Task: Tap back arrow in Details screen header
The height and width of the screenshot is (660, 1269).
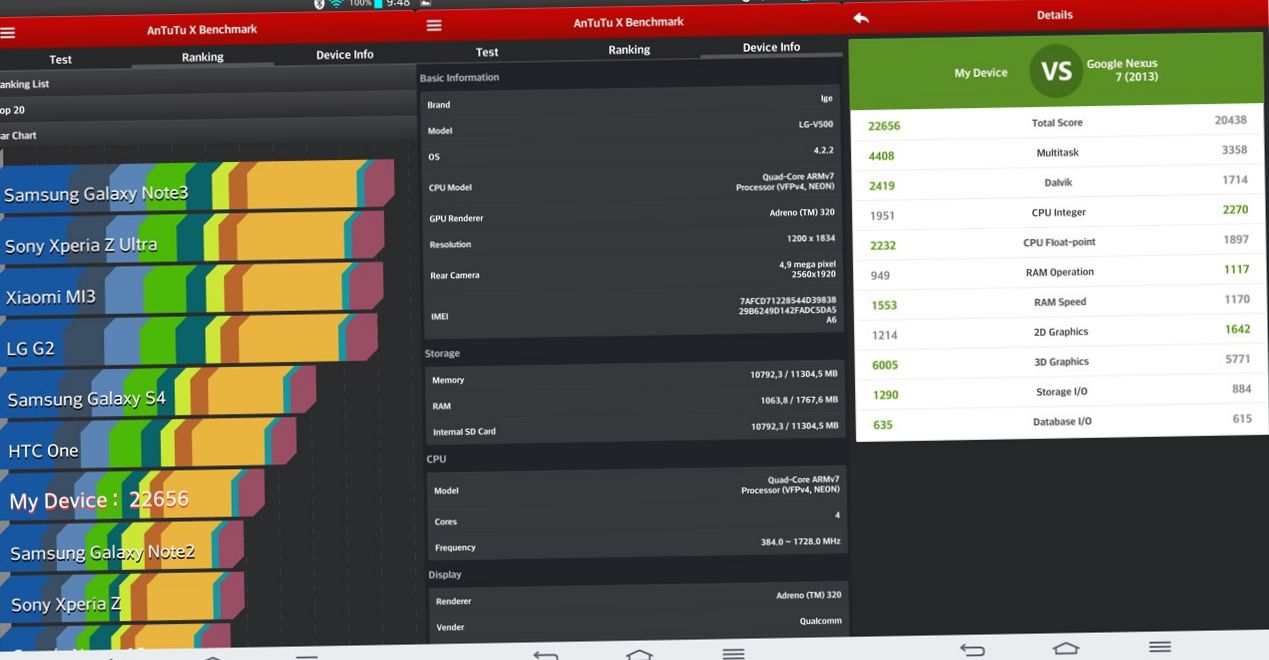Action: click(861, 18)
